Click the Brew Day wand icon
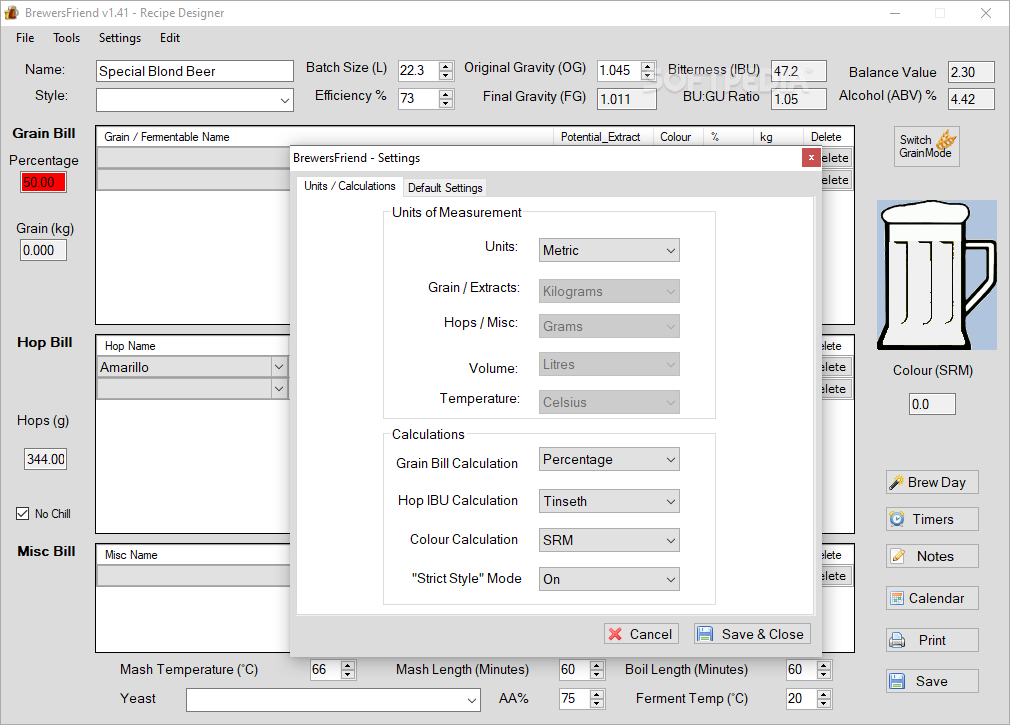 click(896, 482)
